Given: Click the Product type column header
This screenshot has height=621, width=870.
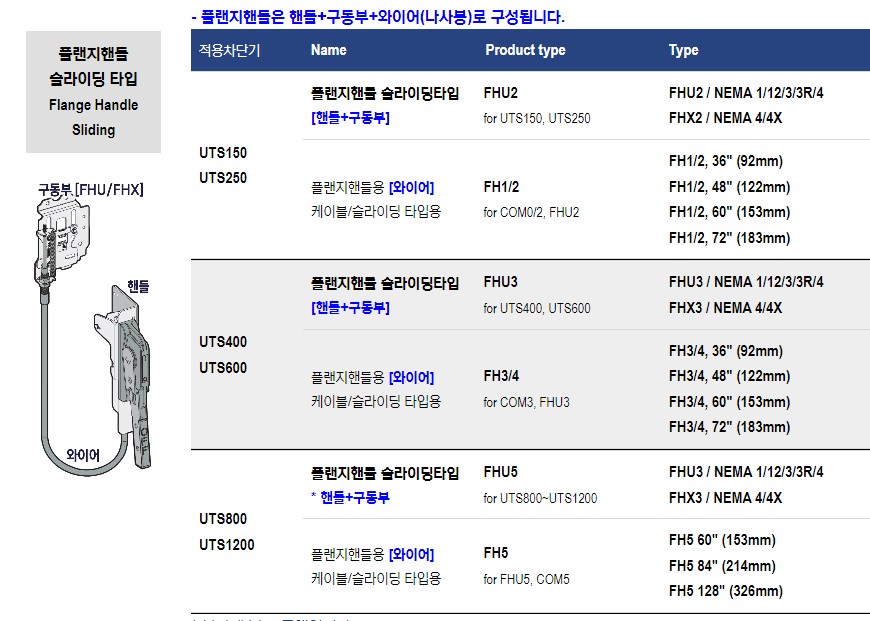Looking at the screenshot, I should tap(525, 50).
